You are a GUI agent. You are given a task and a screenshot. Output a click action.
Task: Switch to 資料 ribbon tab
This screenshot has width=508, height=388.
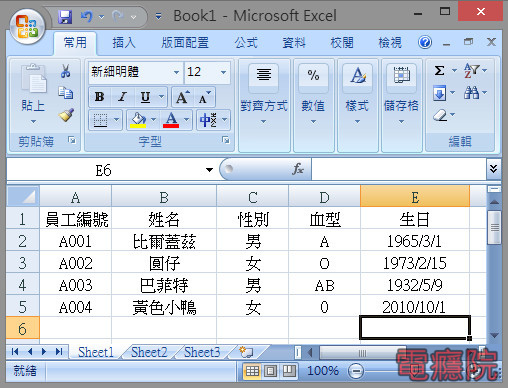(x=294, y=43)
